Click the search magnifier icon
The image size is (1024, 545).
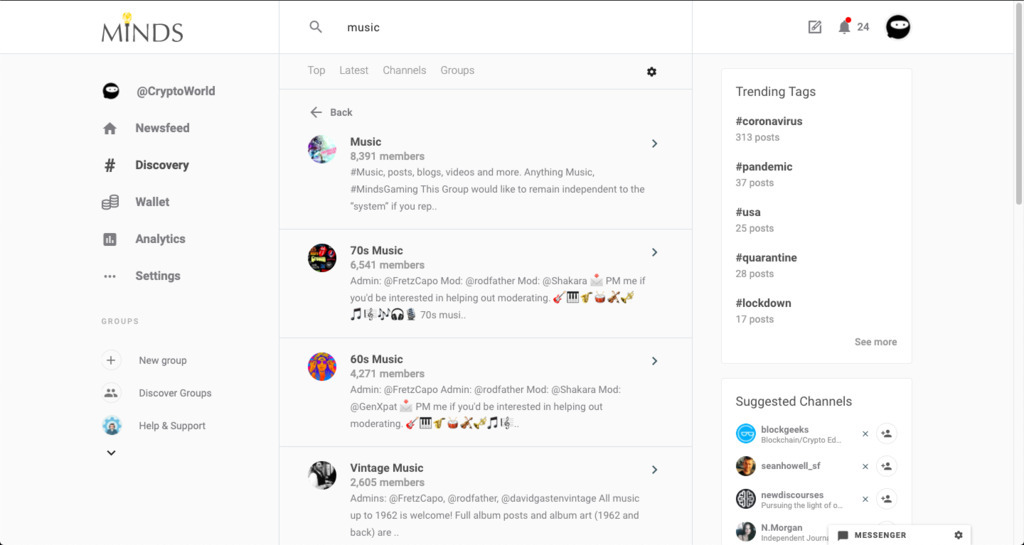316,27
